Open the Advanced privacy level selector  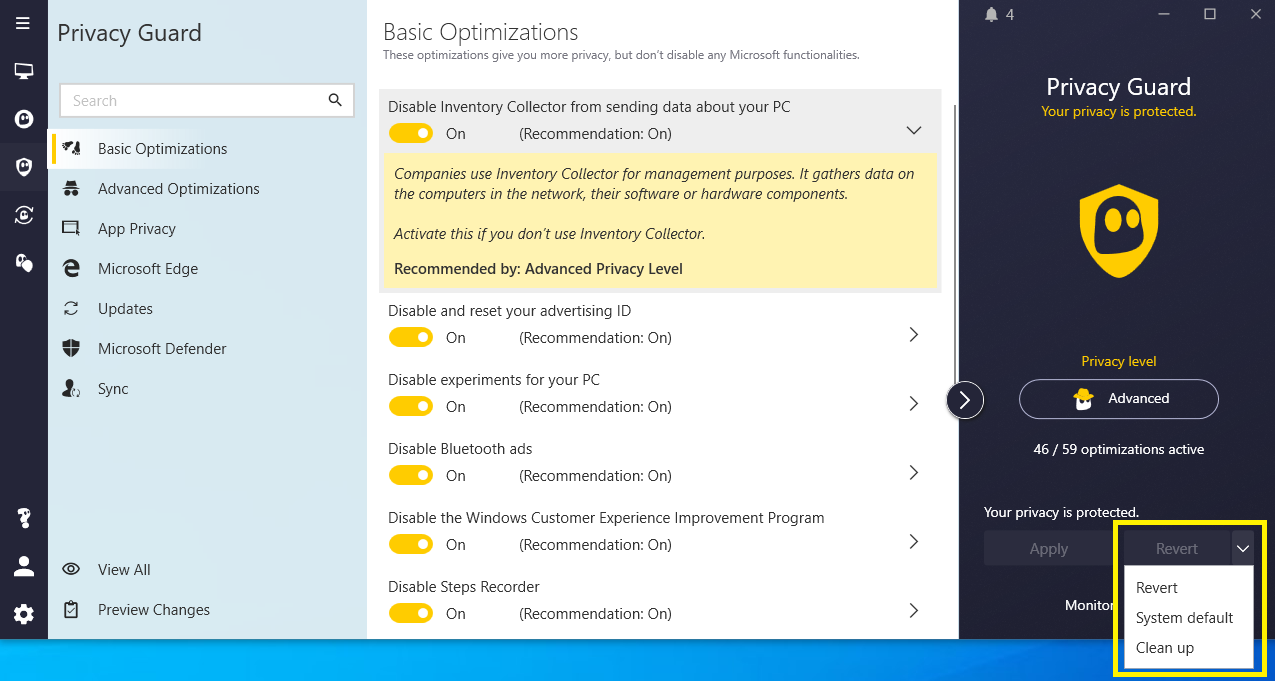(1118, 398)
